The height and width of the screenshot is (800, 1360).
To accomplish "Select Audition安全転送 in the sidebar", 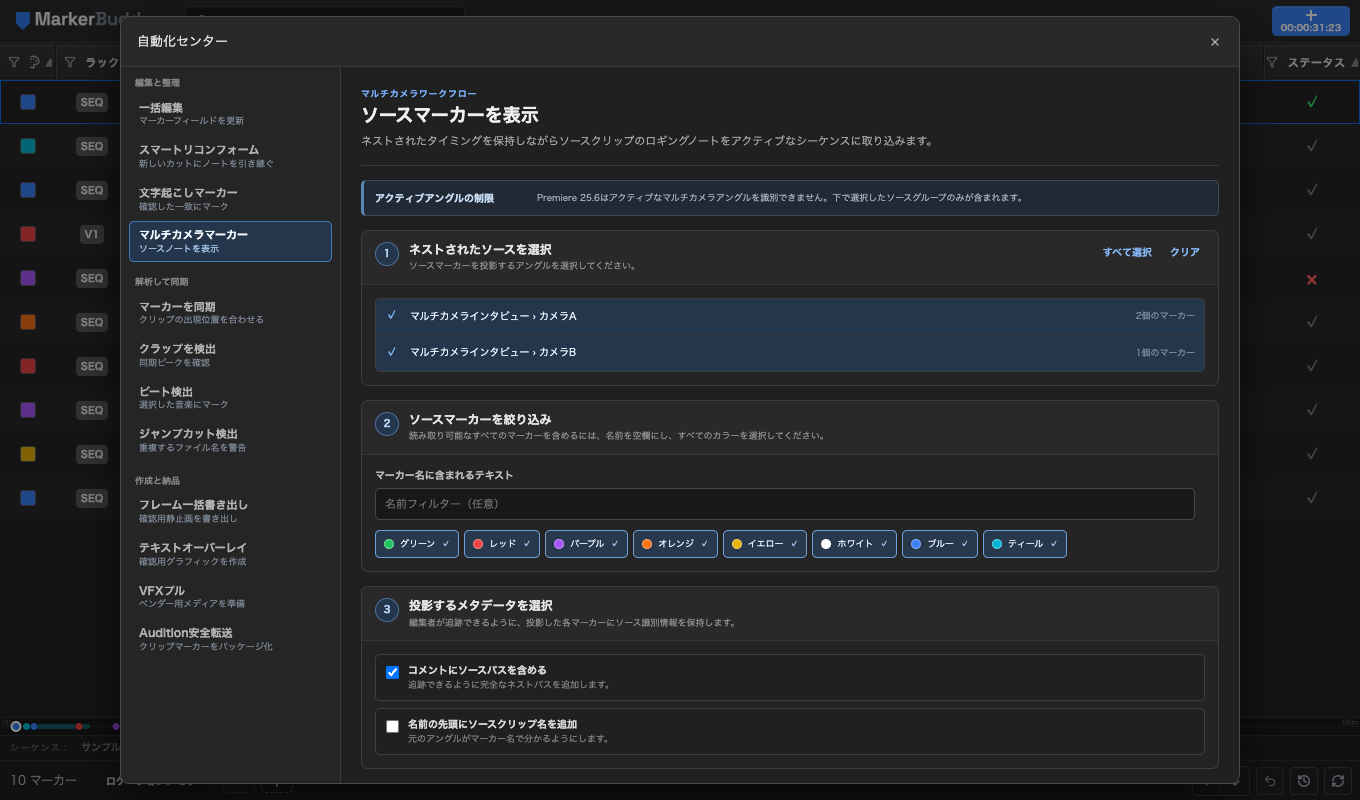I will [x=230, y=639].
